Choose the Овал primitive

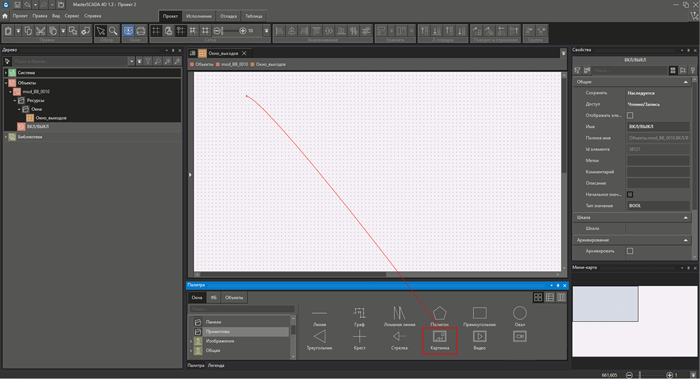[520, 316]
